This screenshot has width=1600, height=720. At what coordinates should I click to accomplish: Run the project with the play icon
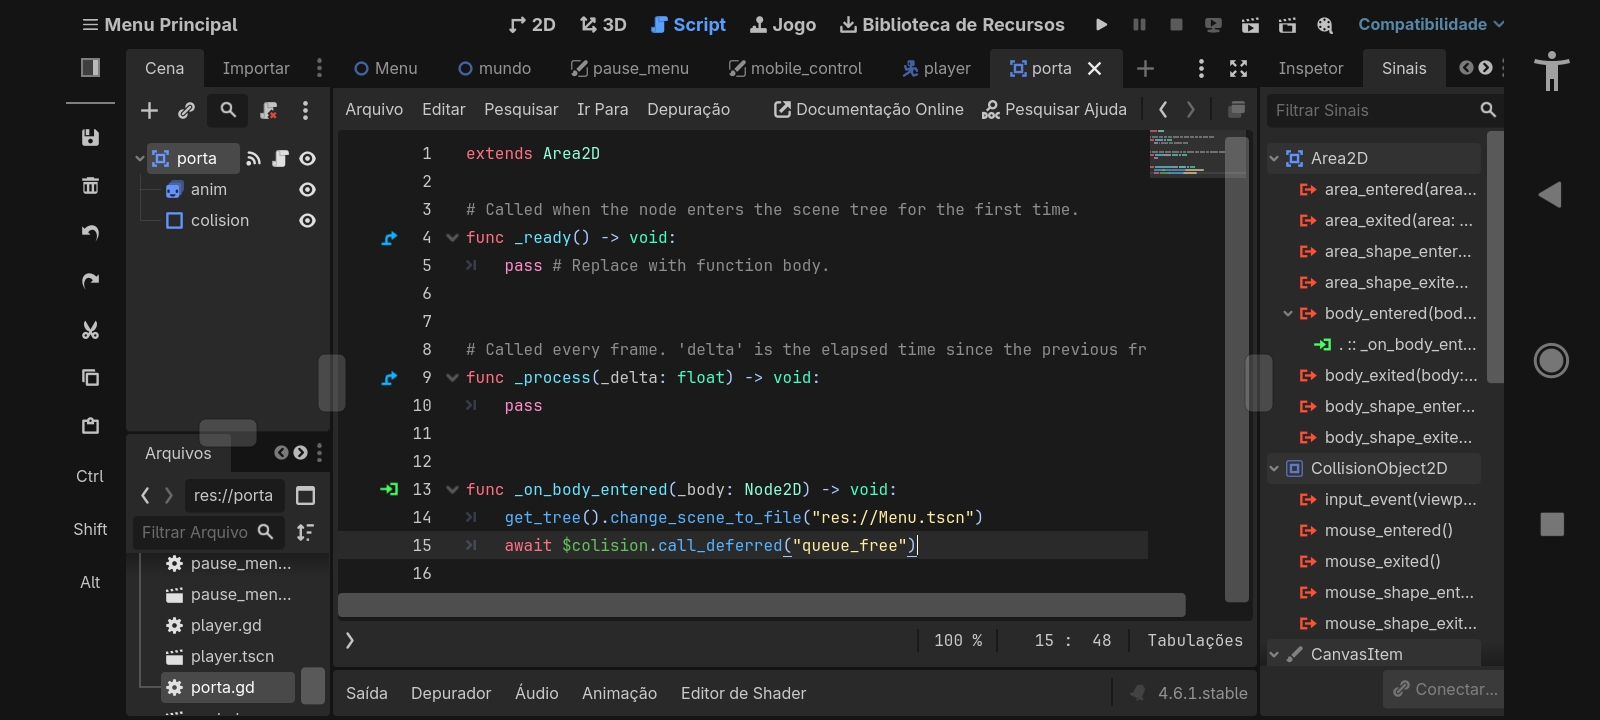pos(1101,25)
